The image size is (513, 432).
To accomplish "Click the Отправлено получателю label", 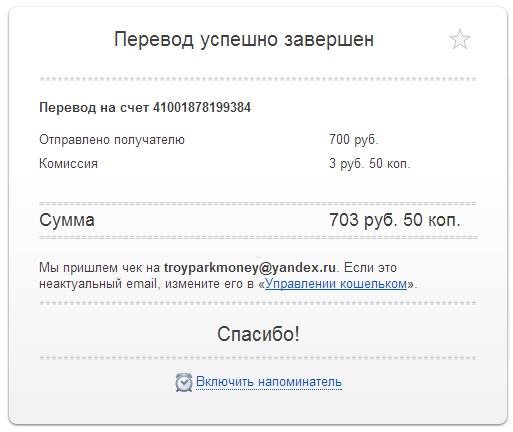I will point(112,140).
